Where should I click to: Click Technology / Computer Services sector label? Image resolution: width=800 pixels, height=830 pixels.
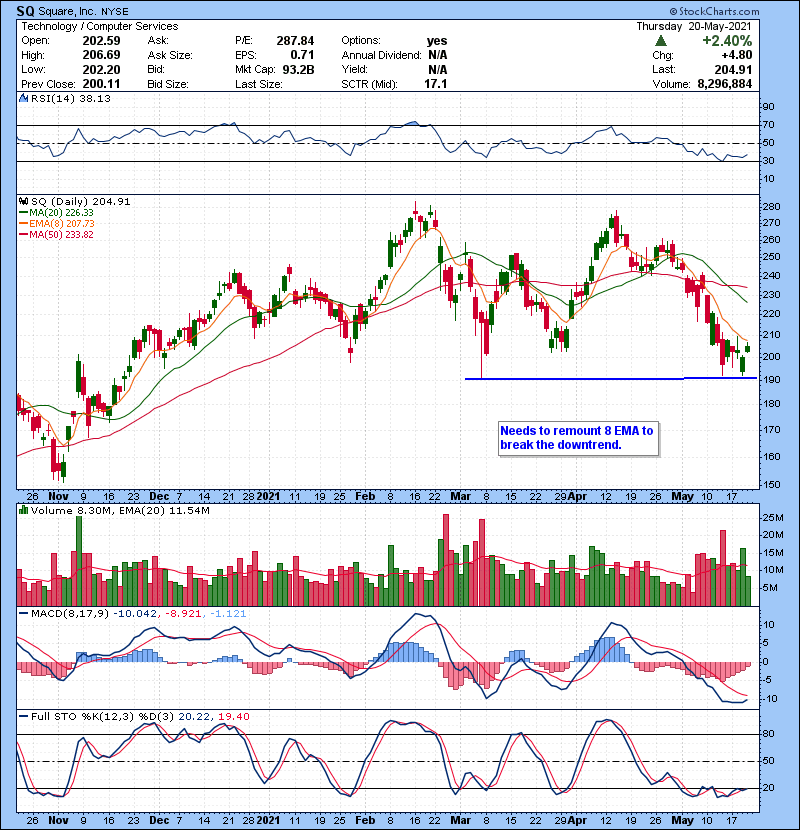point(100,26)
